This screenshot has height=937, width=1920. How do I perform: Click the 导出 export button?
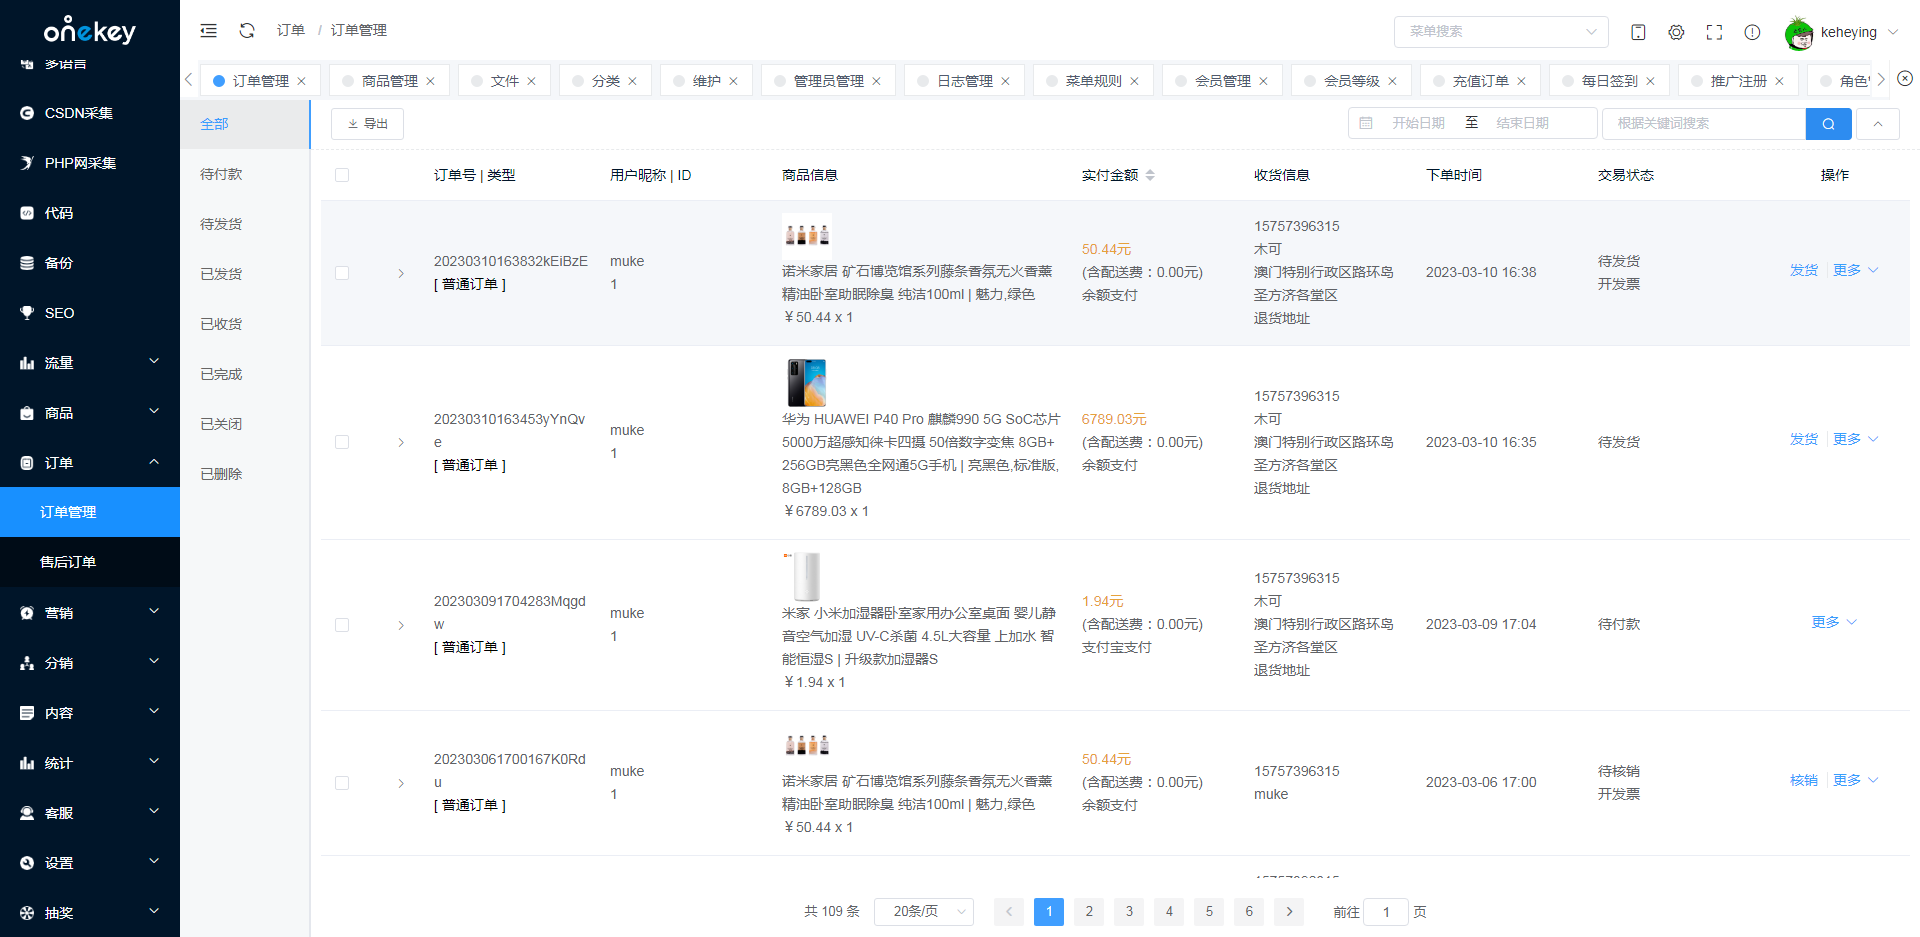click(x=367, y=124)
